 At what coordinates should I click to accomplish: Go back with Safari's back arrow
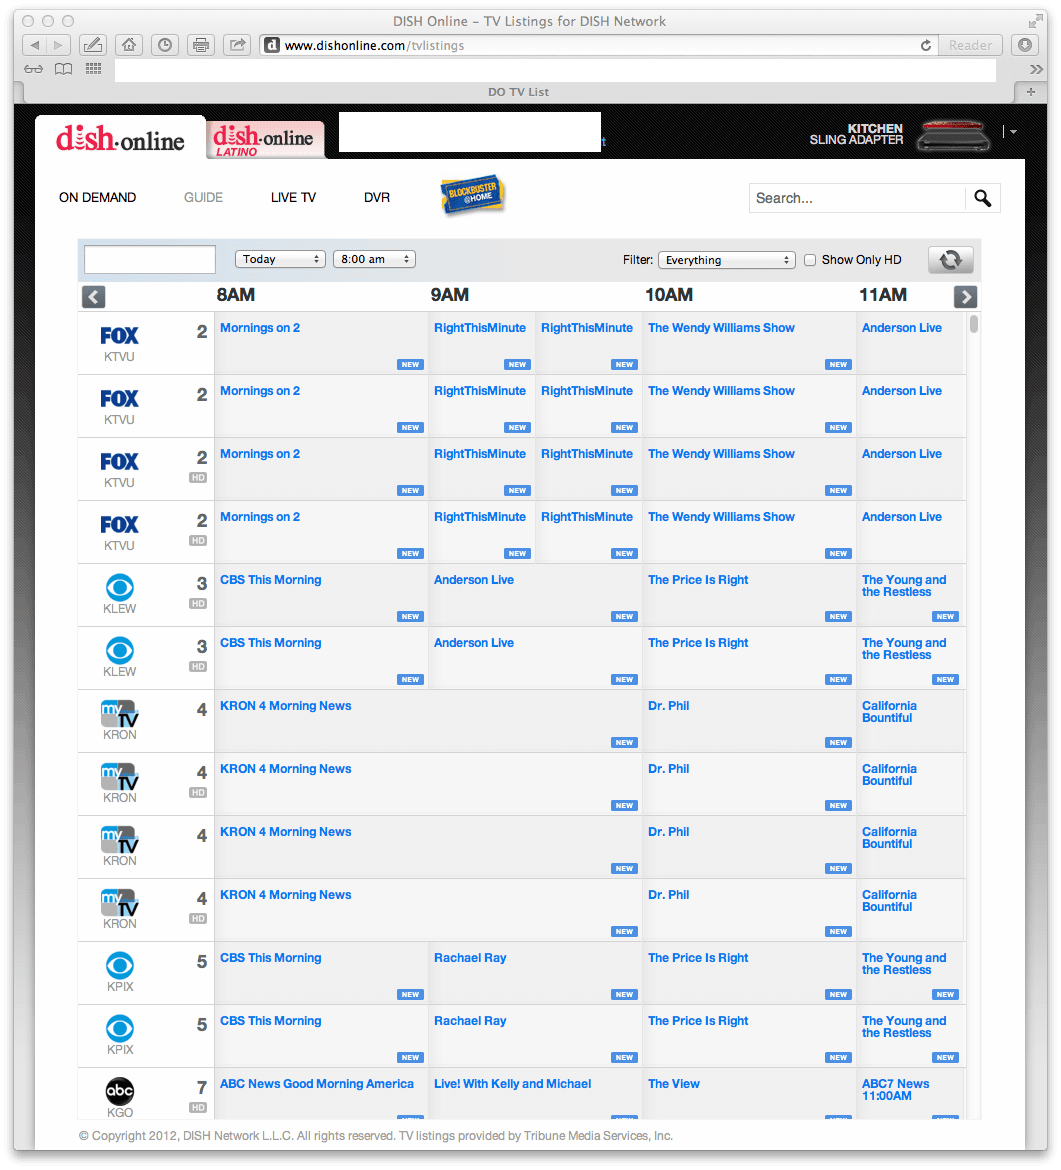pyautogui.click(x=34, y=46)
